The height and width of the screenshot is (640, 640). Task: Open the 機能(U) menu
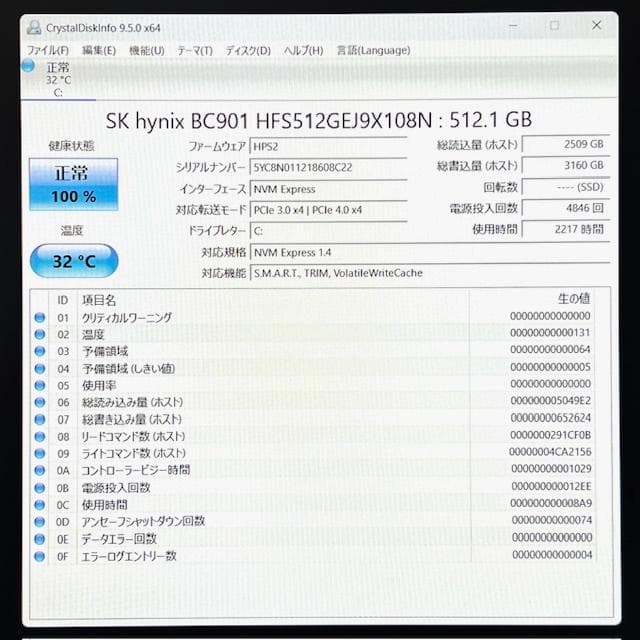[x=147, y=51]
